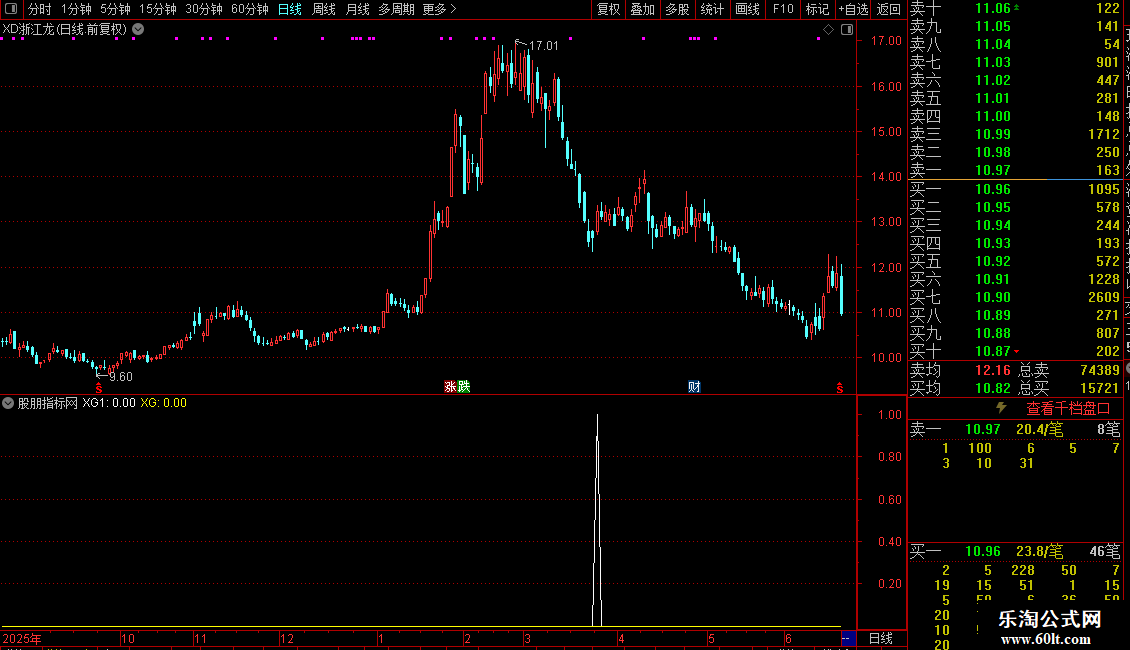The width and height of the screenshot is (1130, 650).
Task: Click the panel layout icon at top-left
Action: tap(11, 9)
